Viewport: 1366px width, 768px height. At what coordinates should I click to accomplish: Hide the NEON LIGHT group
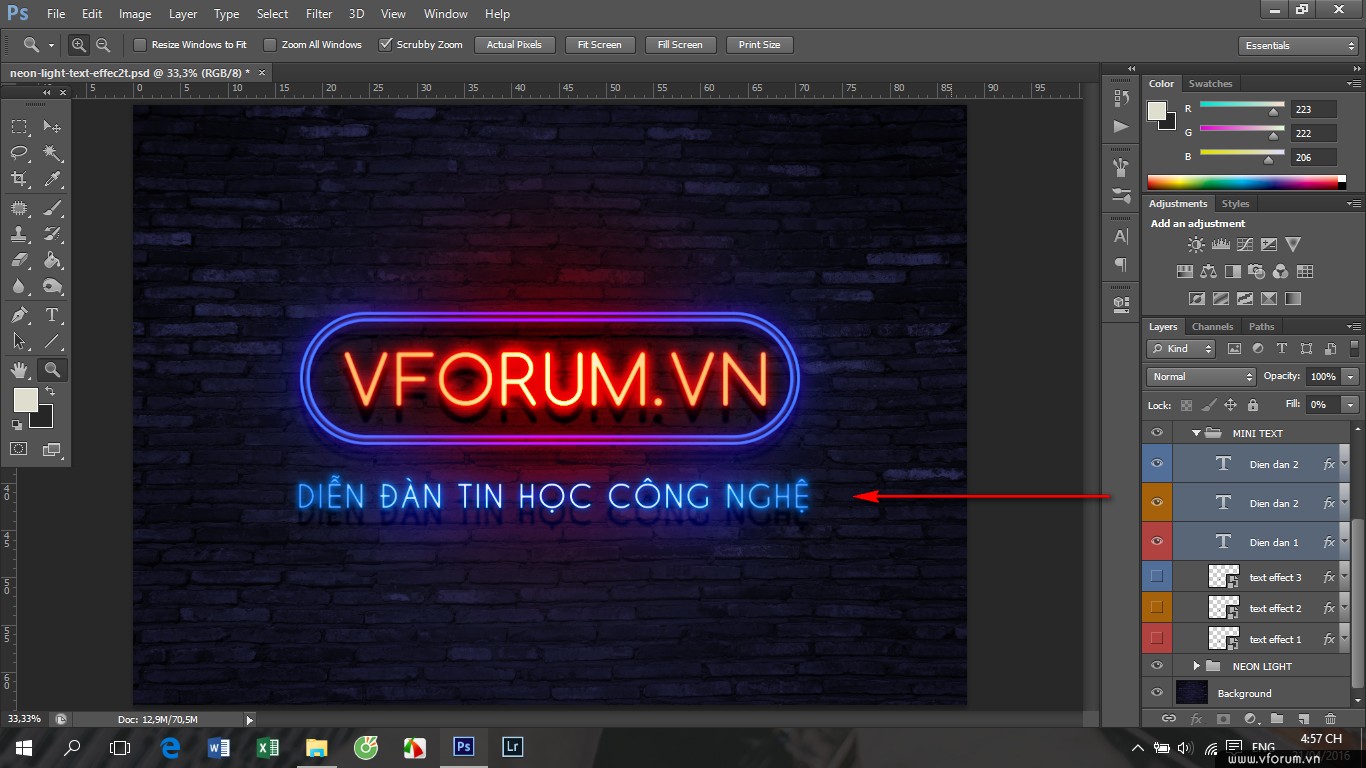coord(1157,666)
